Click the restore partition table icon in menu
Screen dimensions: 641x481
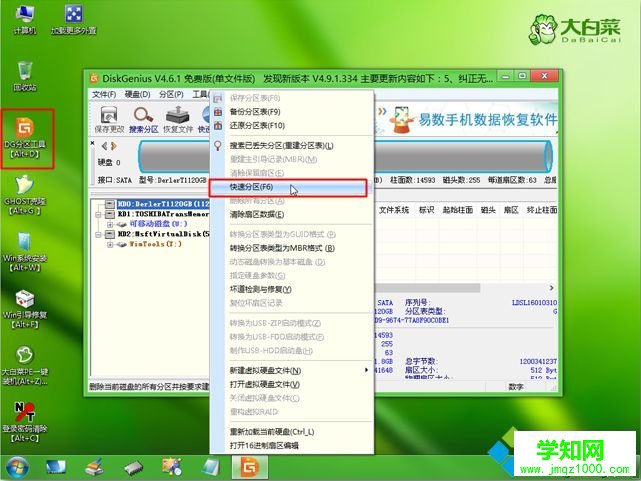tap(218, 125)
